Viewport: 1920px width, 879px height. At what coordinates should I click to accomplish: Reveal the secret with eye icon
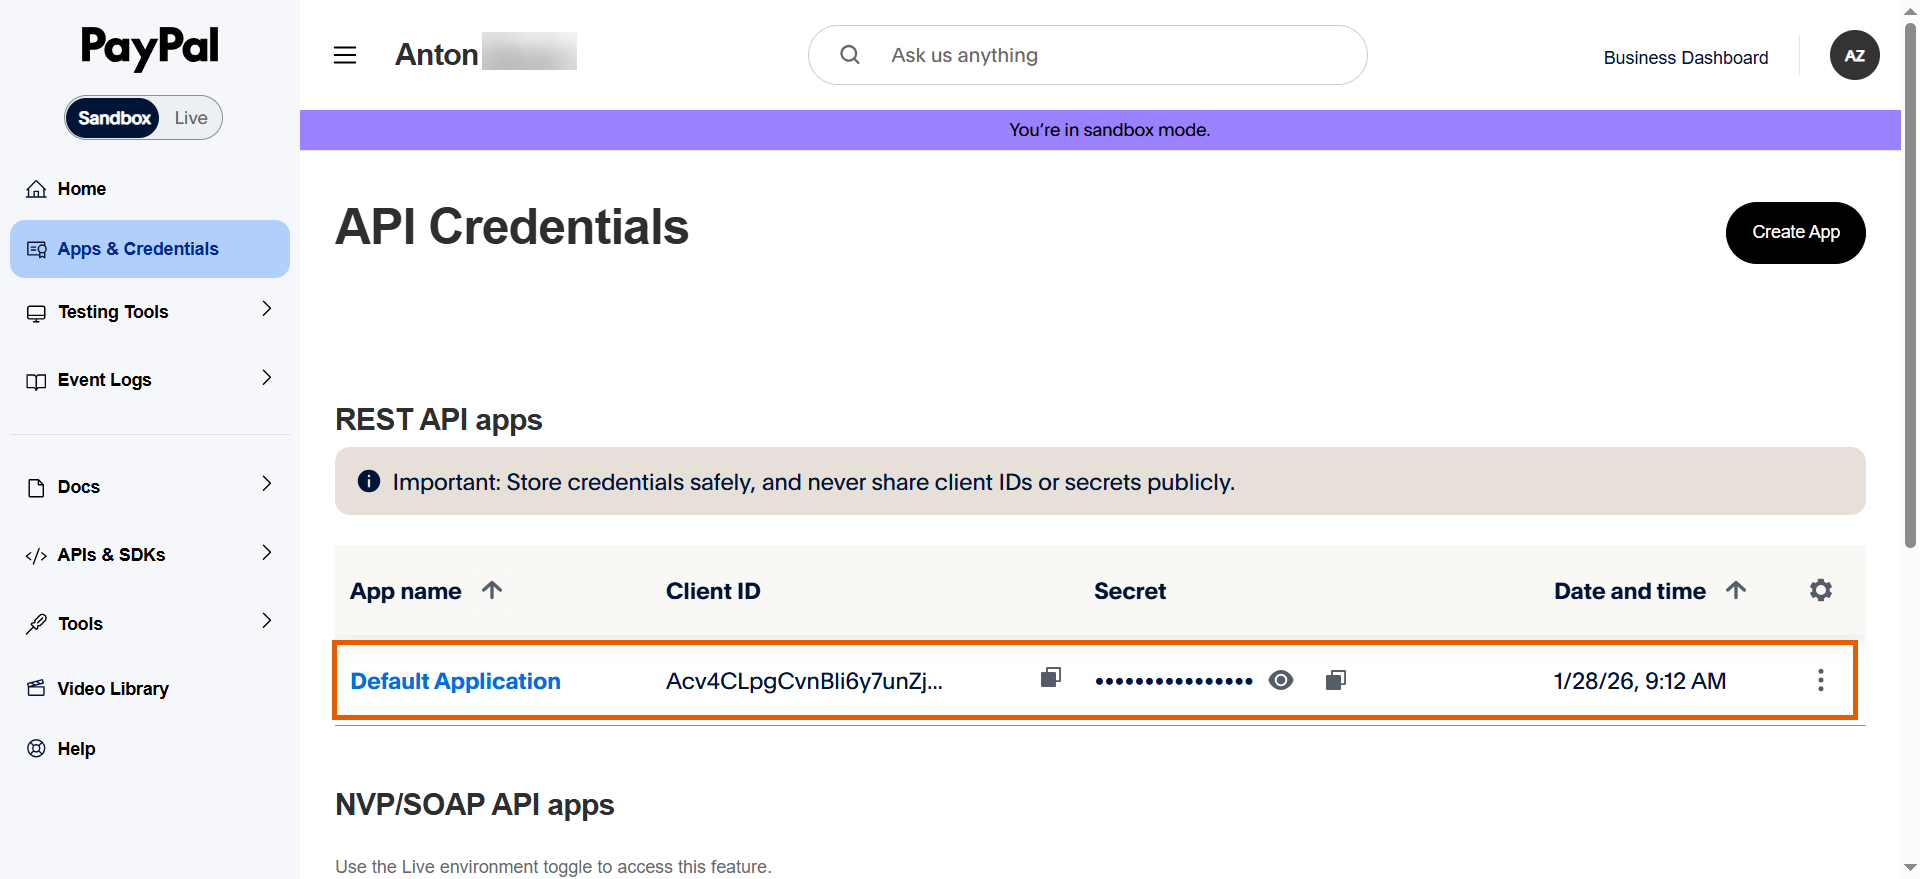tap(1281, 681)
